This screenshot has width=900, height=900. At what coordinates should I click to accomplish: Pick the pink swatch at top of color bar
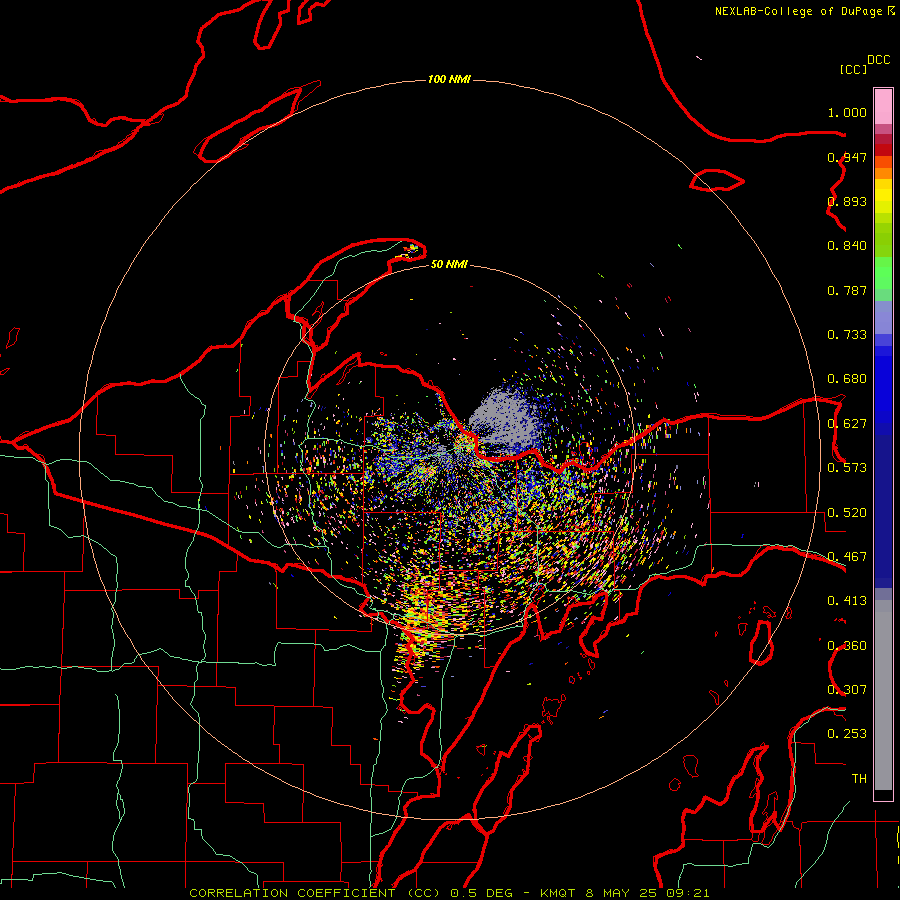tap(883, 106)
